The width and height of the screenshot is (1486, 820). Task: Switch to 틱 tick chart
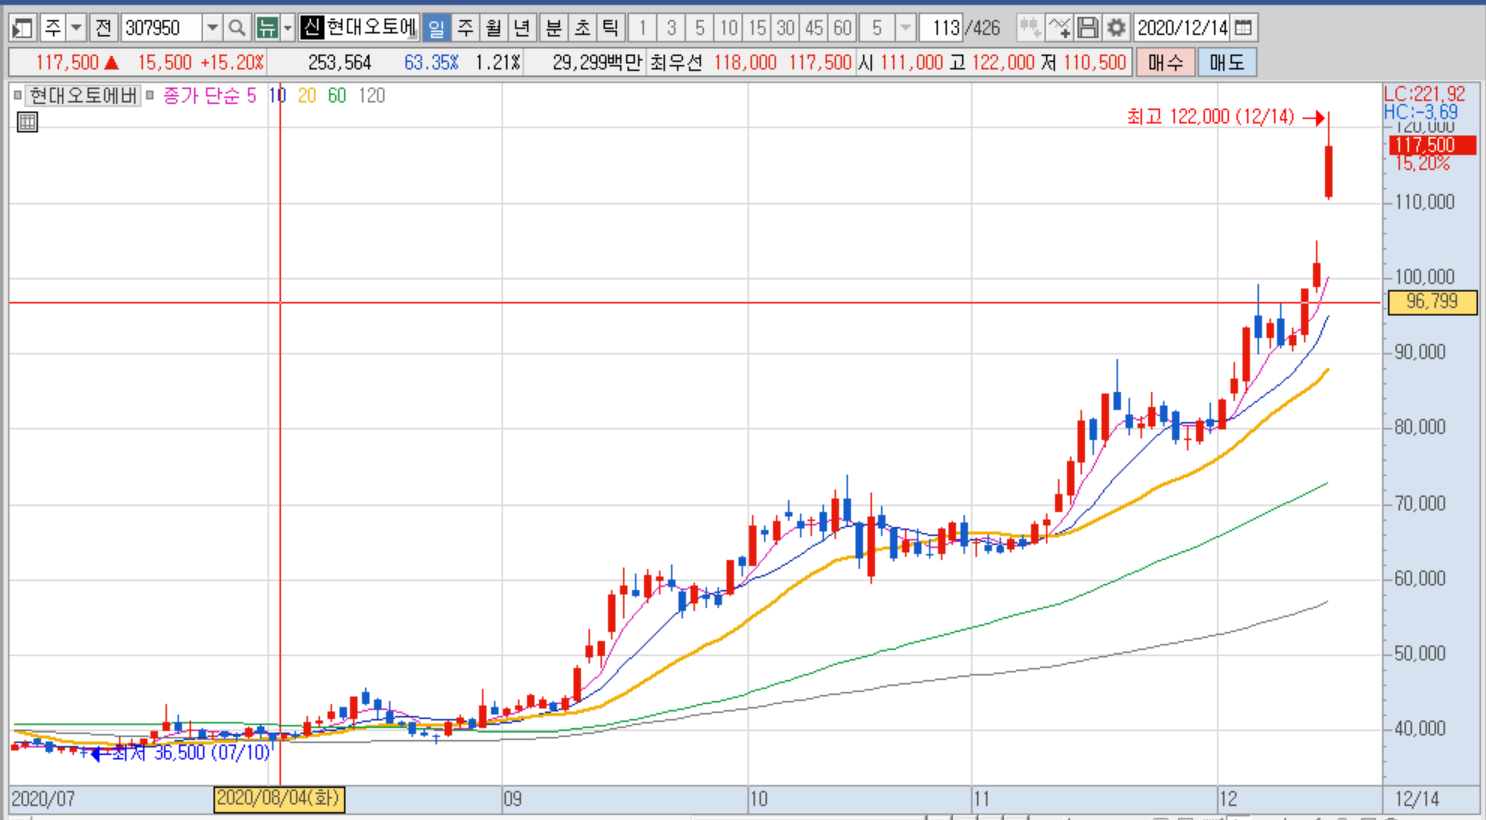pyautogui.click(x=610, y=28)
